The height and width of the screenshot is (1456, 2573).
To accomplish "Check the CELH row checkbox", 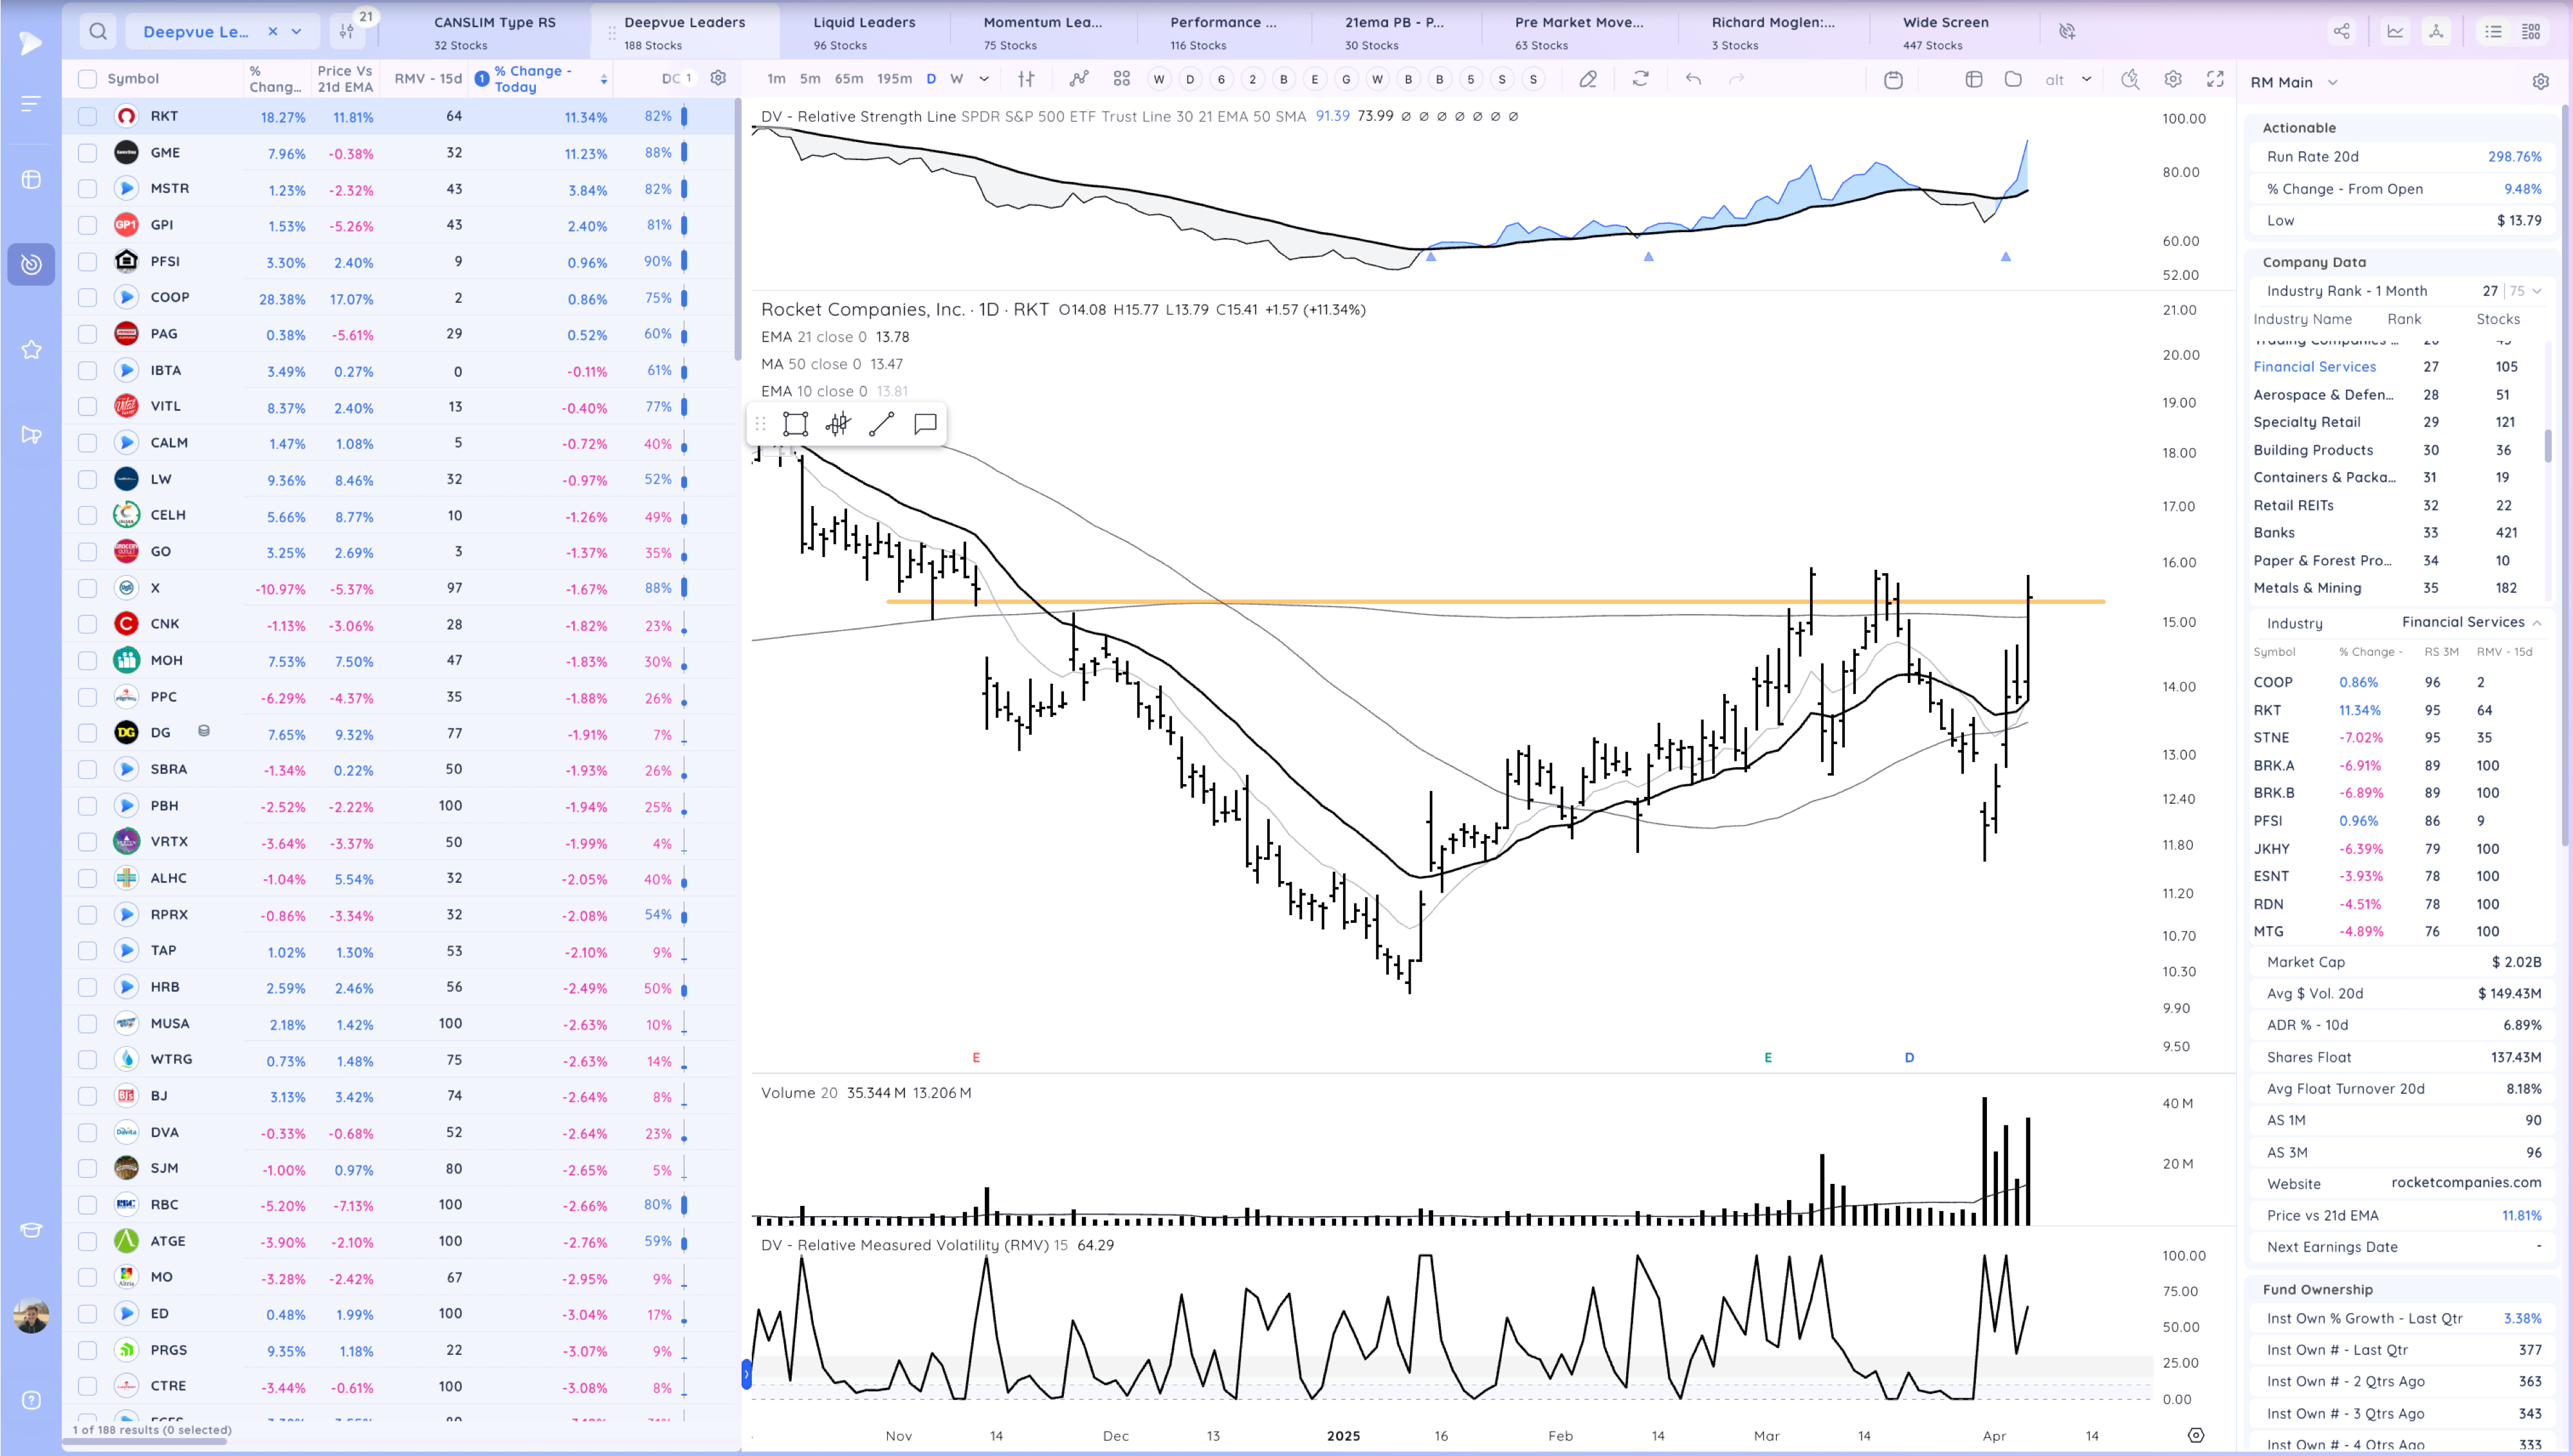I will click(88, 515).
